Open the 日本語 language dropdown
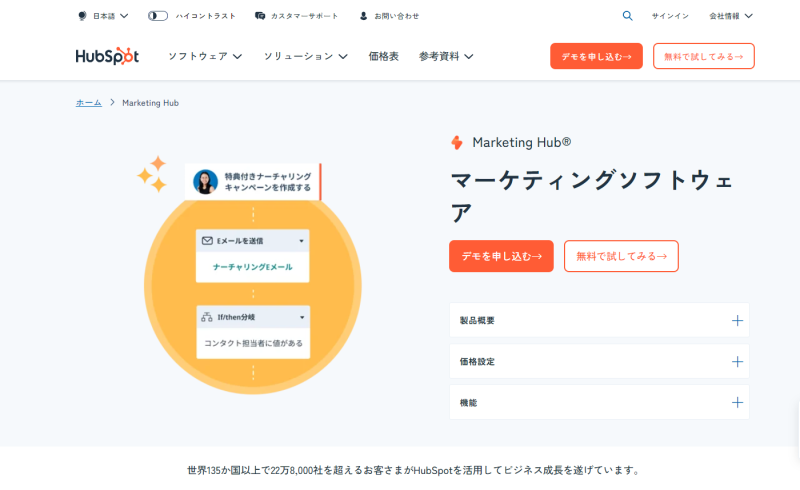This screenshot has height=490, width=800. [x=110, y=16]
